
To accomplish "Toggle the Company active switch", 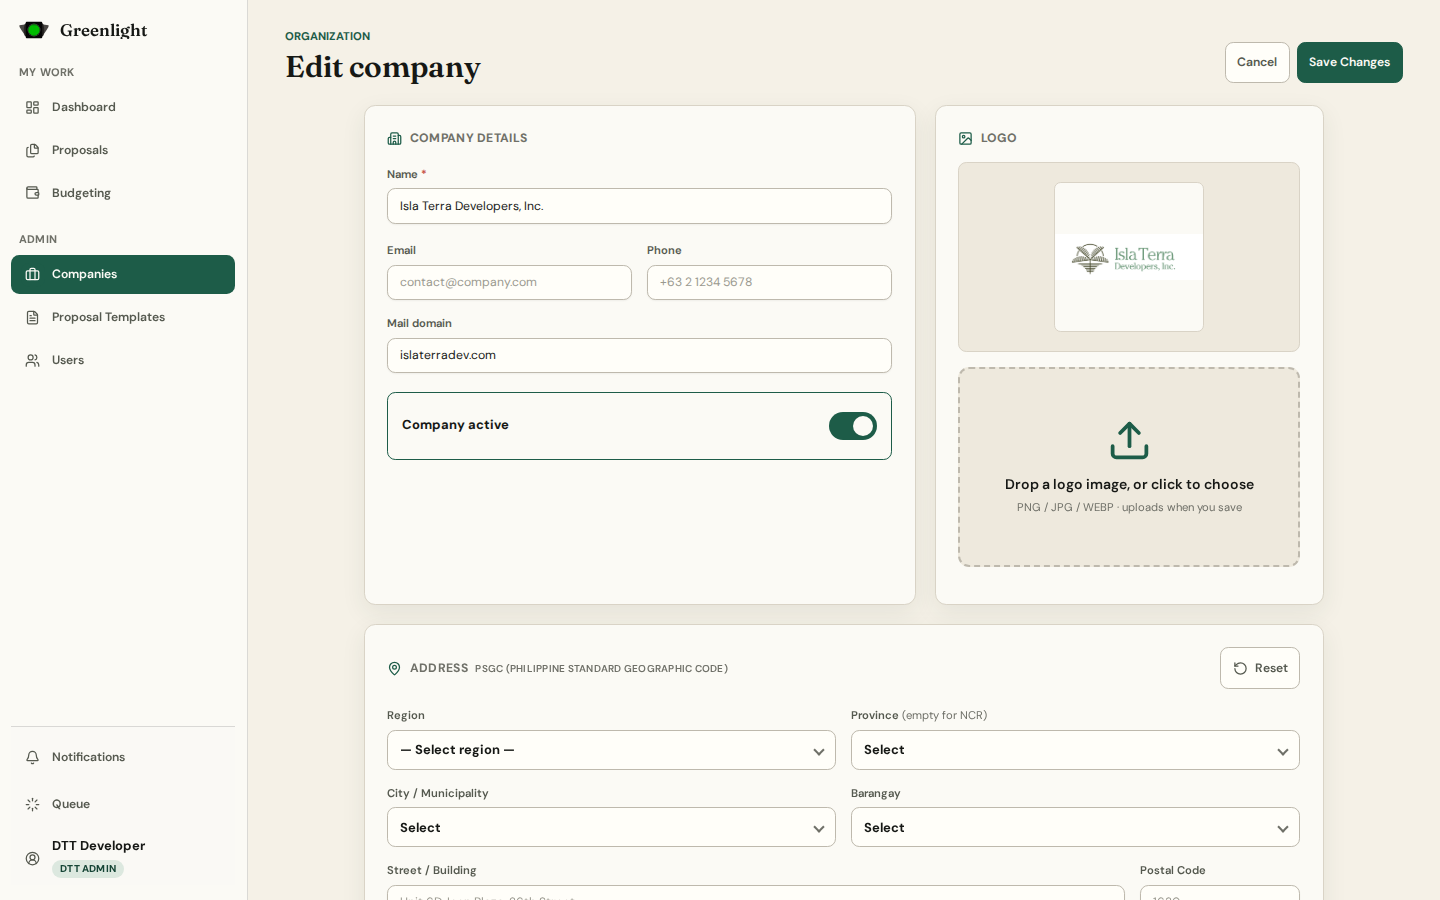I will [x=853, y=426].
